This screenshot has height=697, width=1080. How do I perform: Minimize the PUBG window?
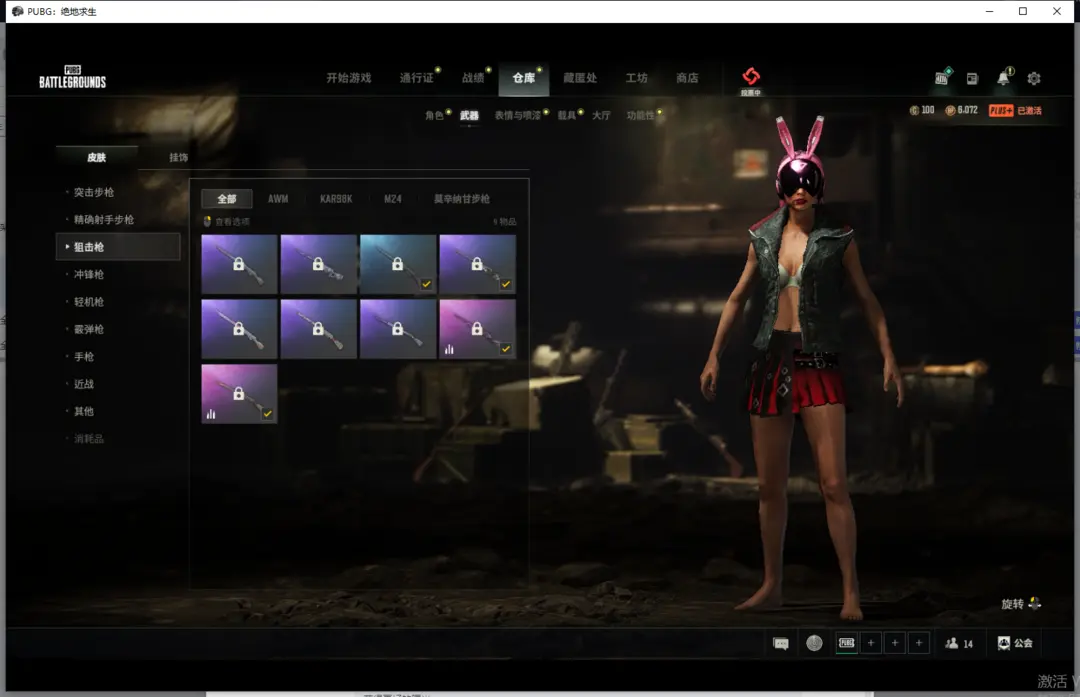coord(989,11)
